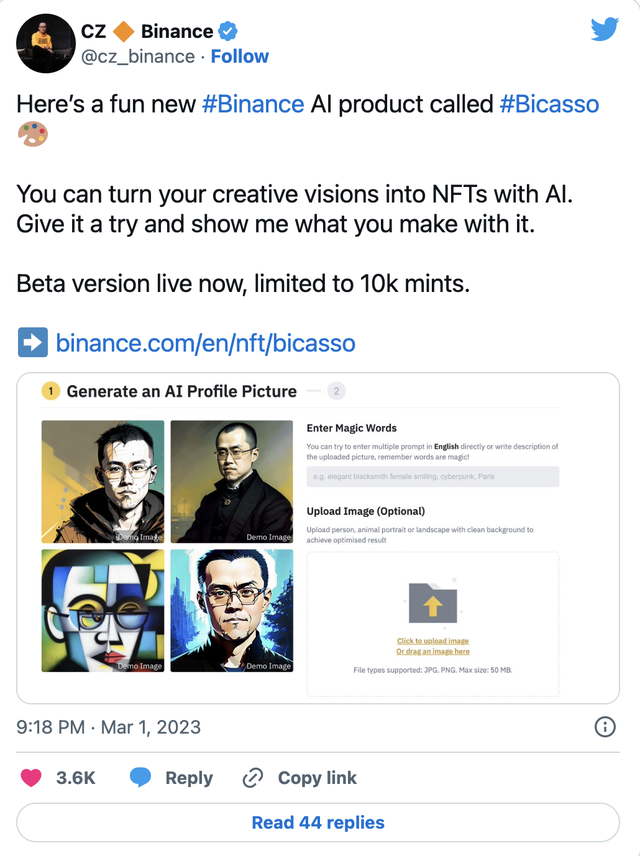This screenshot has width=640, height=856.
Task: Click the tweet timestamp 9:18 PM Mar 1, 2023
Action: tap(109, 727)
